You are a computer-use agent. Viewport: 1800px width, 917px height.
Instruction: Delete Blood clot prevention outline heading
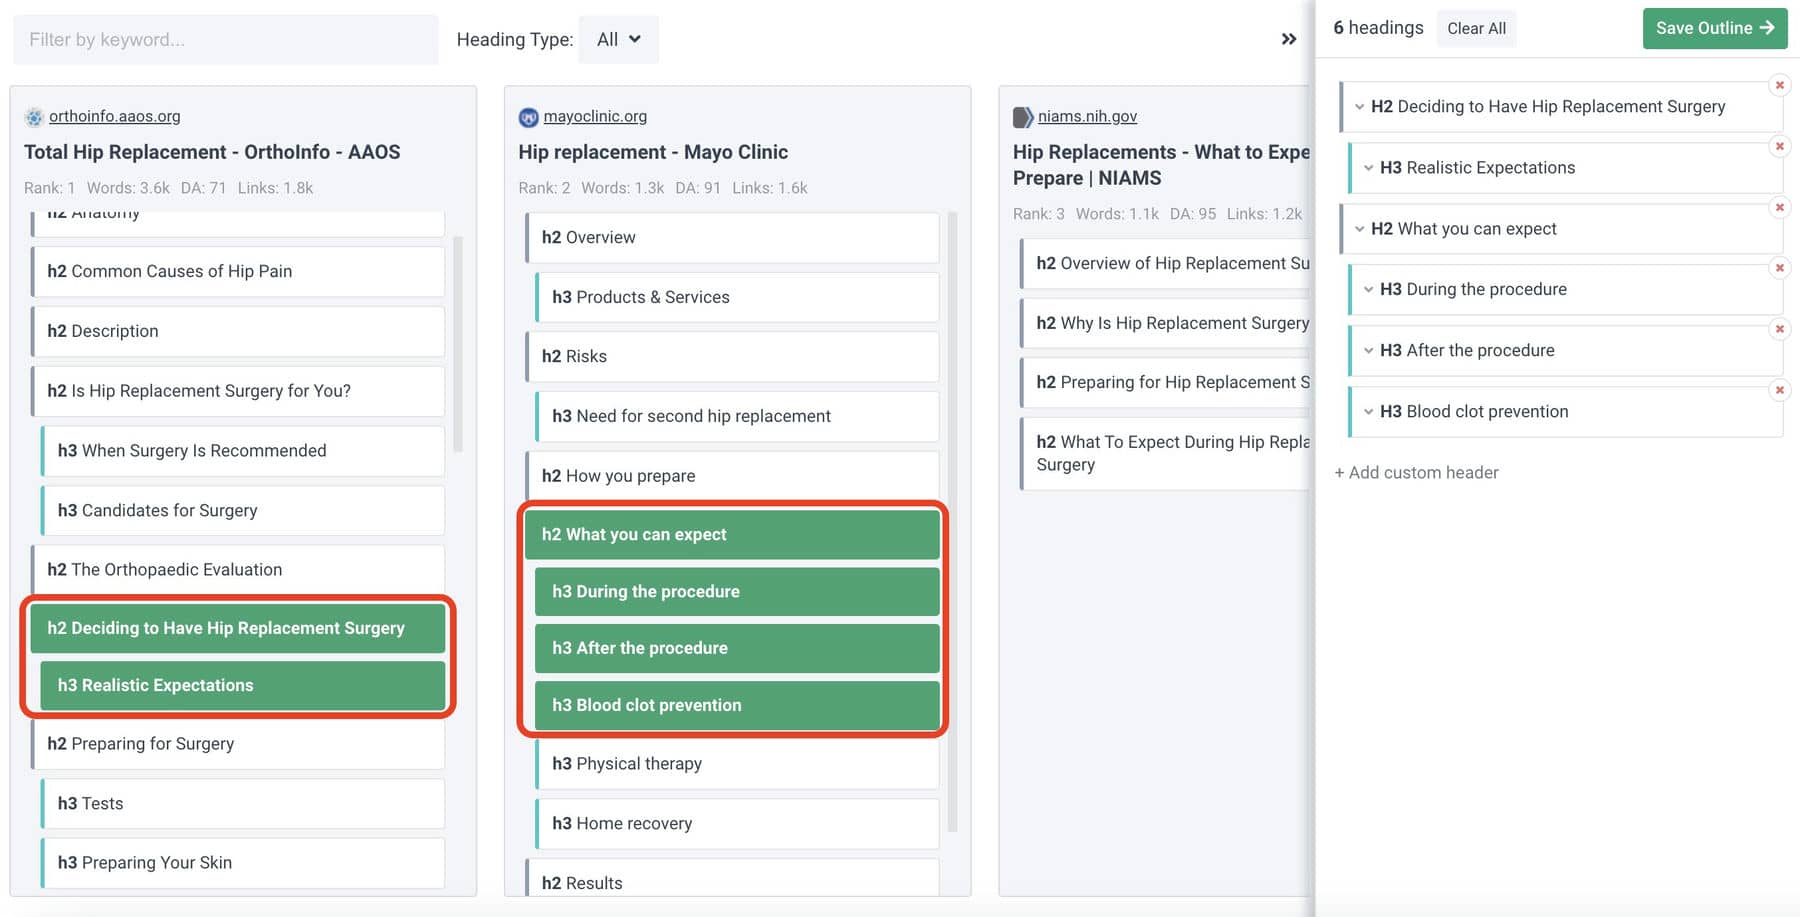[x=1779, y=390]
